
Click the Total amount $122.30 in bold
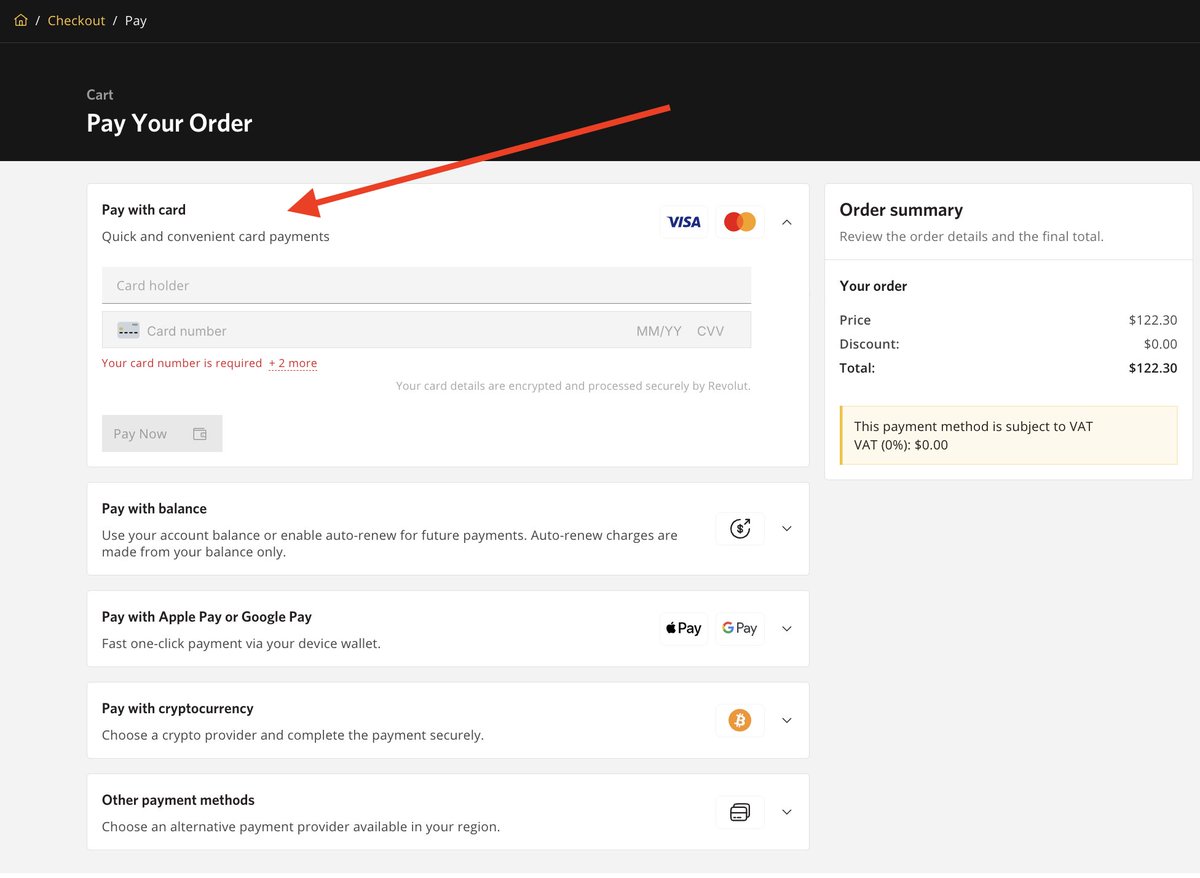tap(1153, 368)
